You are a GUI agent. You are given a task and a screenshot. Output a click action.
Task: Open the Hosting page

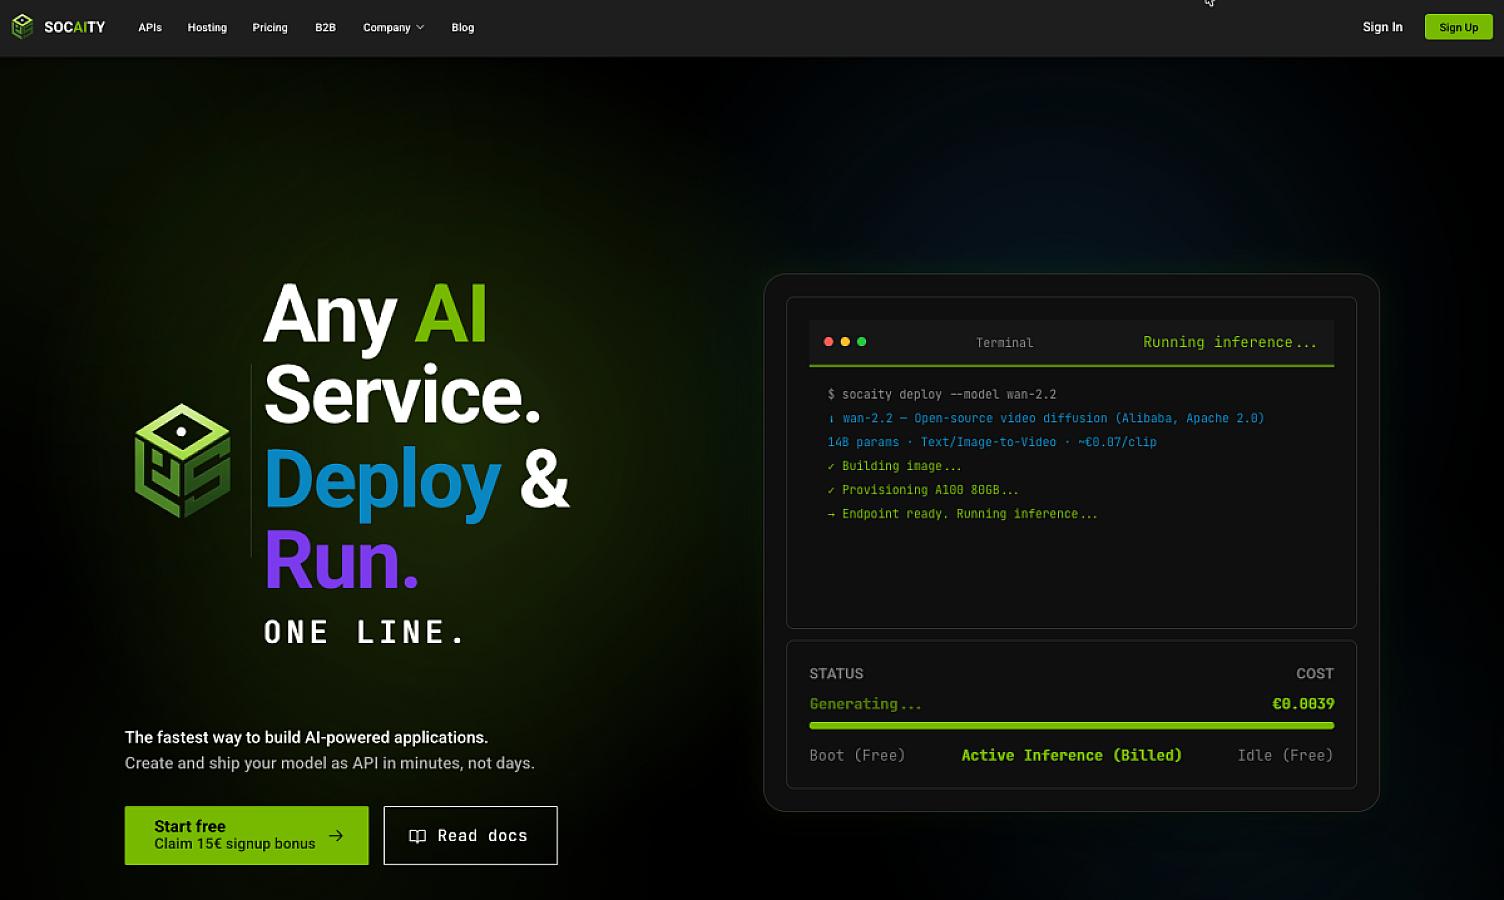coord(207,28)
